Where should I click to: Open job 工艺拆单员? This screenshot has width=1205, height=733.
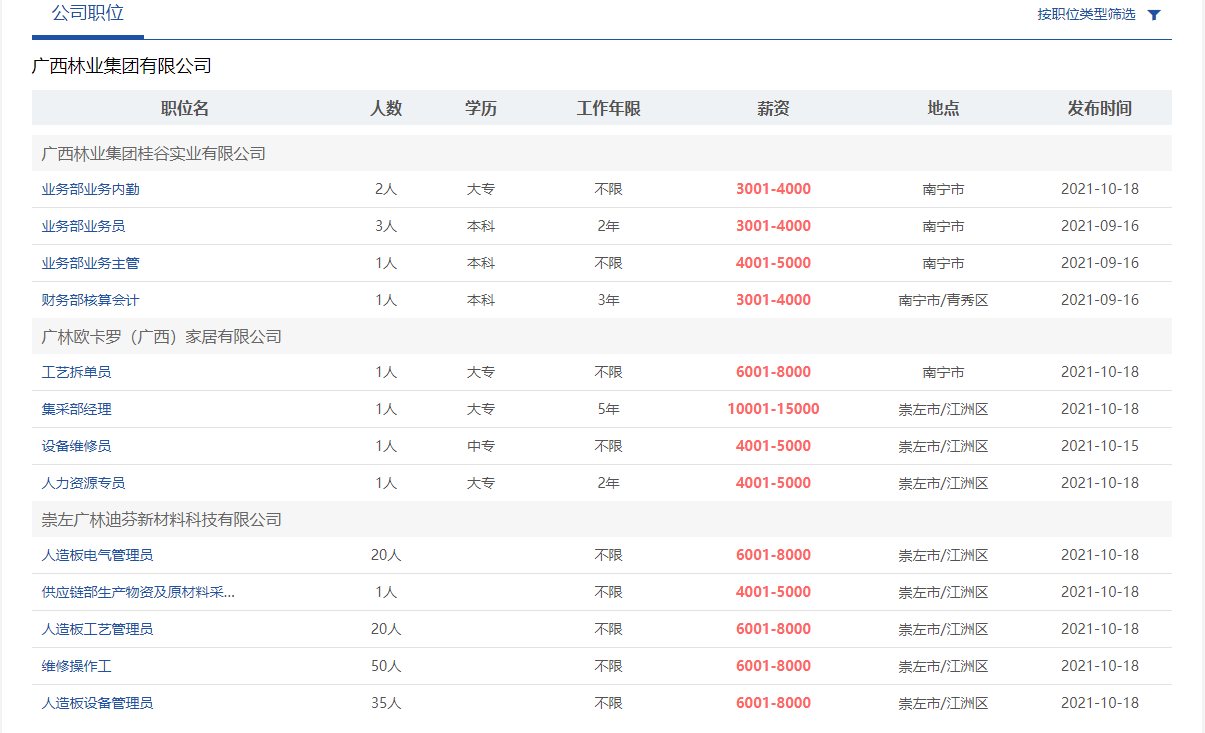click(77, 372)
